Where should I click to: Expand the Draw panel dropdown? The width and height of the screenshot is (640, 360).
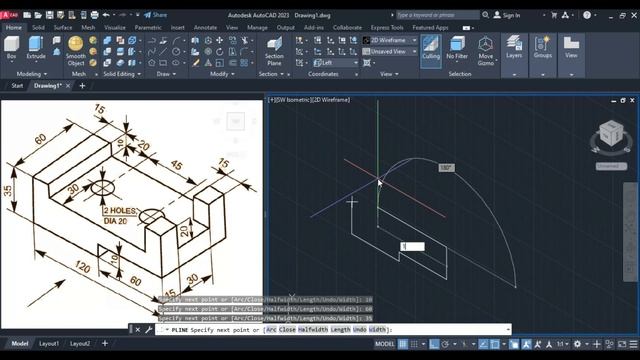(166, 74)
